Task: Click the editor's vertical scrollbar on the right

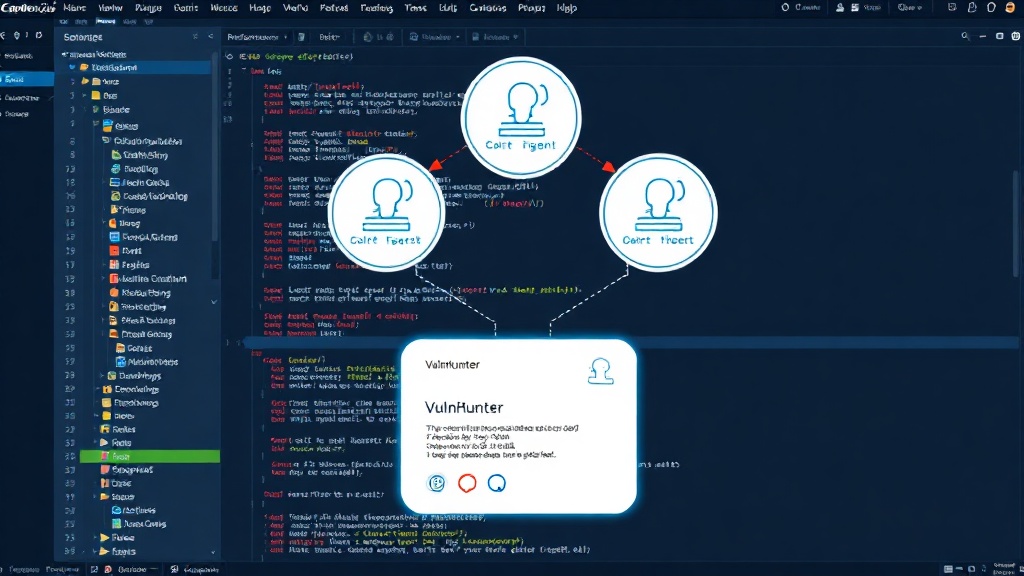Action: tap(1017, 222)
